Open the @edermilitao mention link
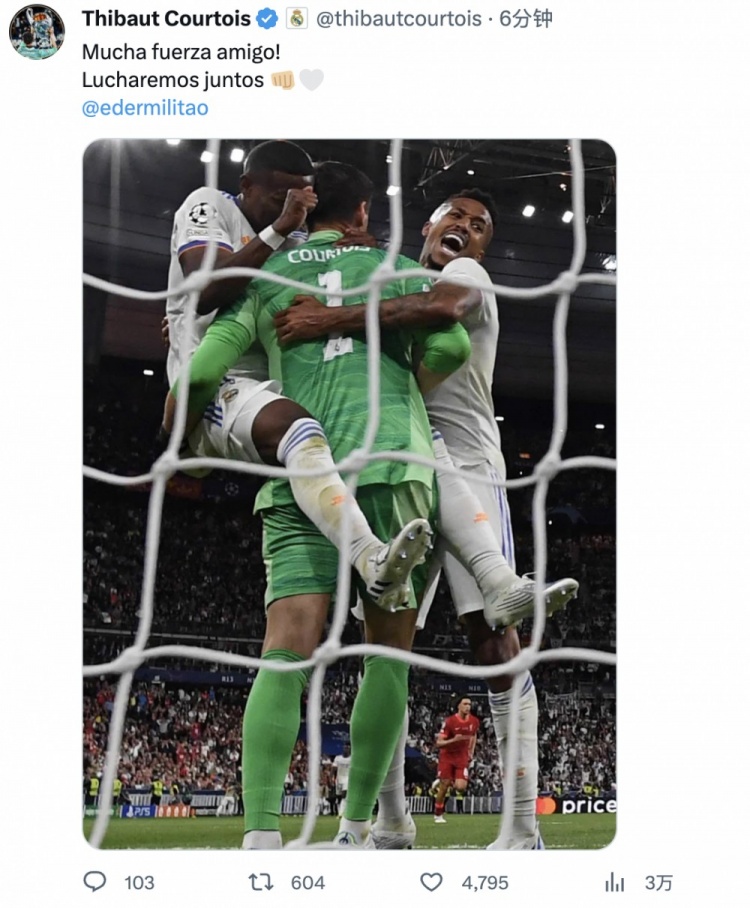This screenshot has width=750, height=908. click(145, 108)
